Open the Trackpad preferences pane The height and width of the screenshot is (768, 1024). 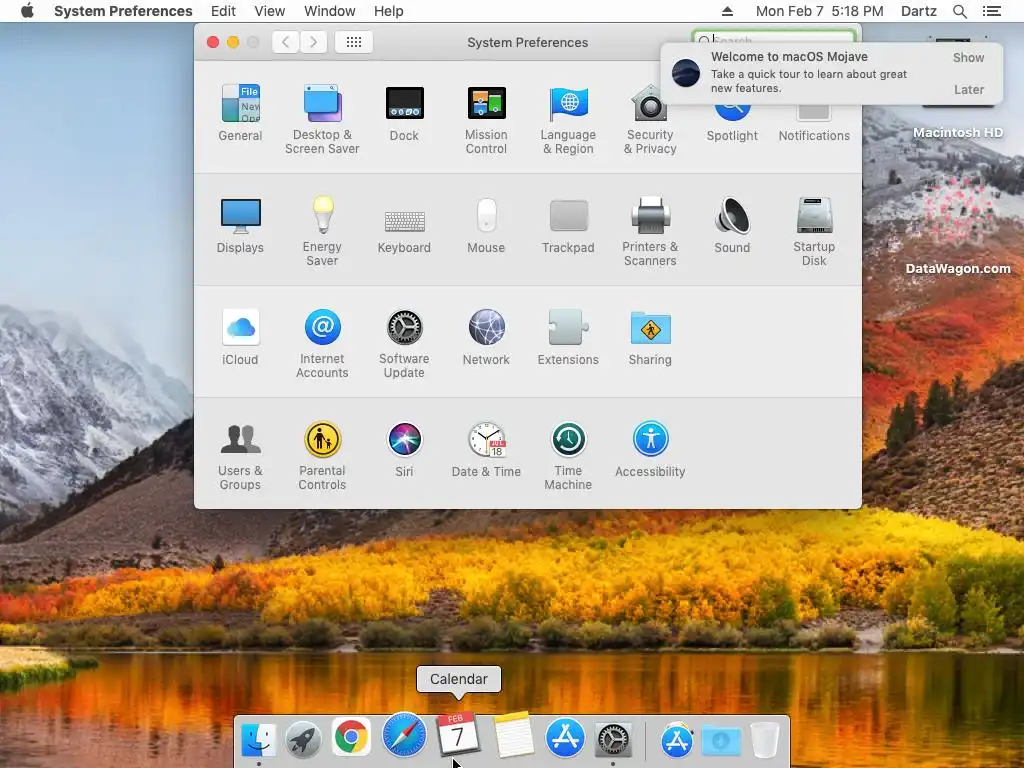point(568,225)
